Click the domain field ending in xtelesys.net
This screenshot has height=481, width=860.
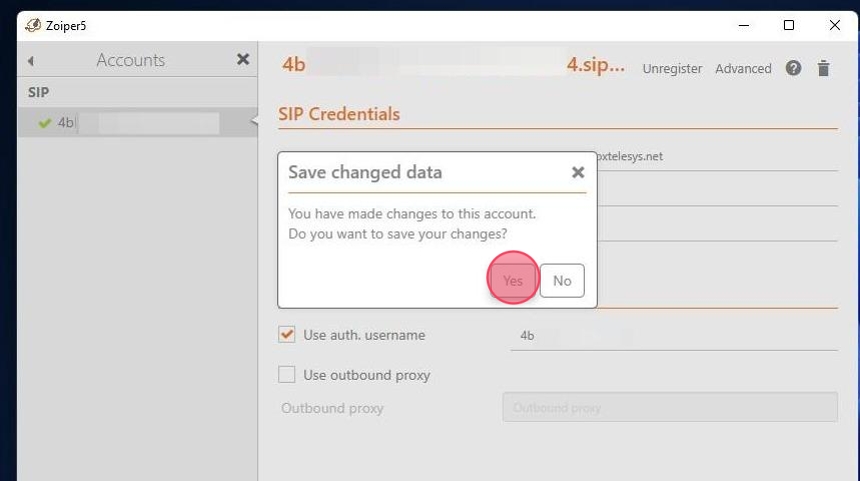(715, 157)
